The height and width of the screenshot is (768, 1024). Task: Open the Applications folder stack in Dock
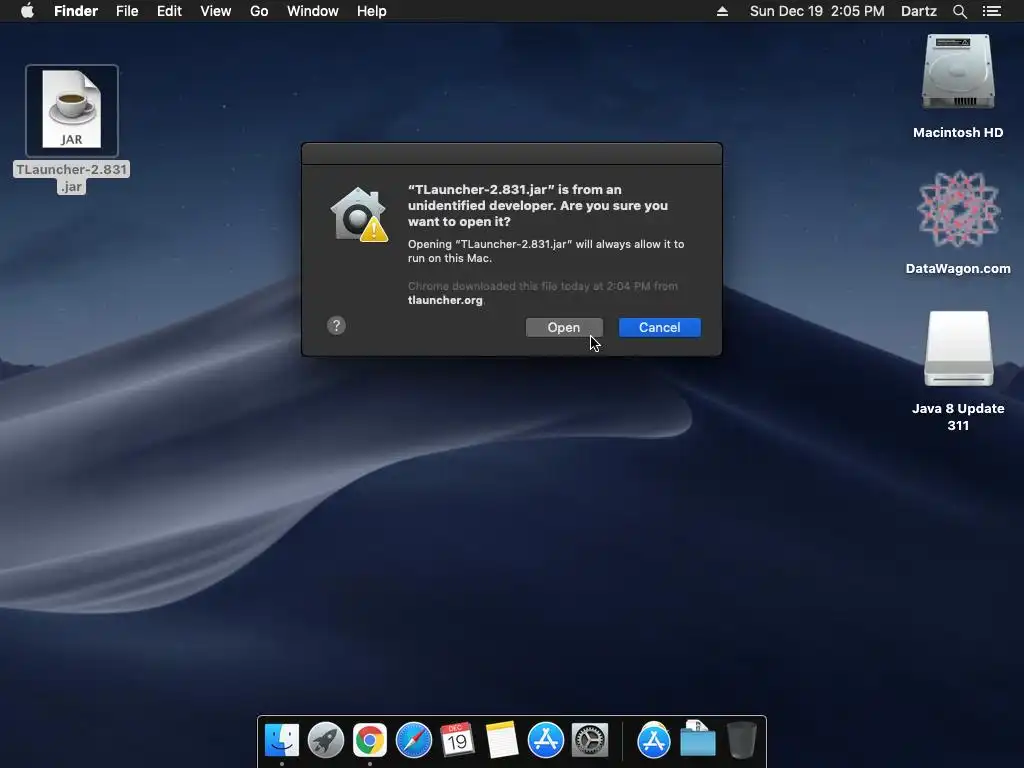[654, 740]
